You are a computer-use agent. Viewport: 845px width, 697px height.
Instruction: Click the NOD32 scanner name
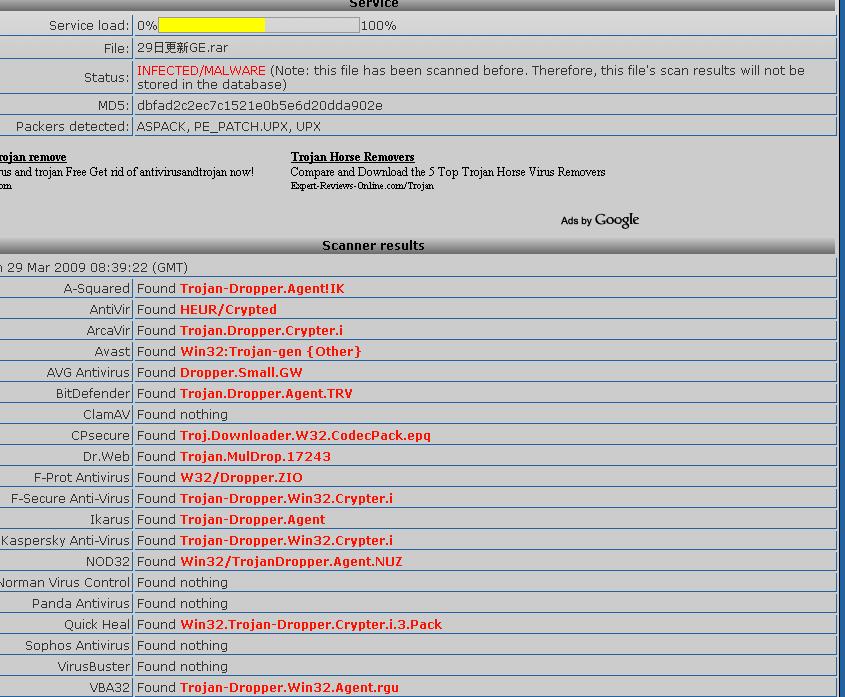108,562
